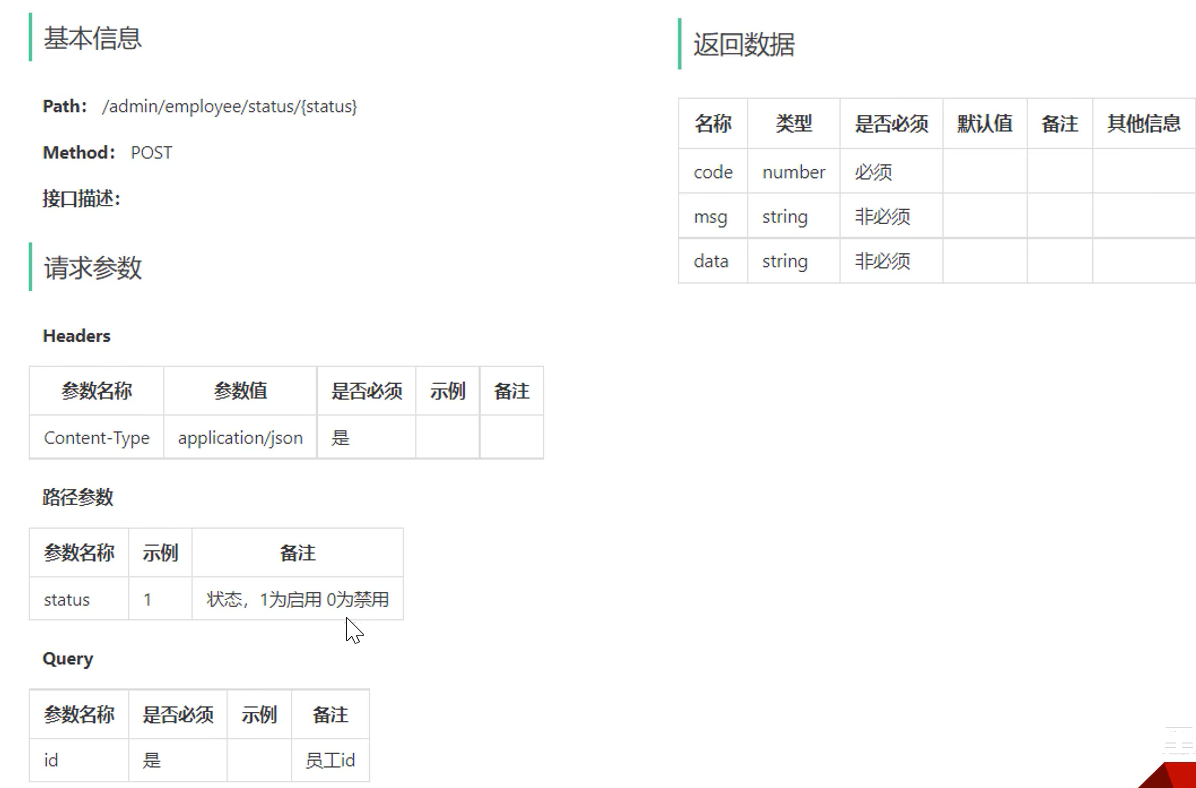Click the number type cell for code
1196x788 pixels.
tap(793, 172)
